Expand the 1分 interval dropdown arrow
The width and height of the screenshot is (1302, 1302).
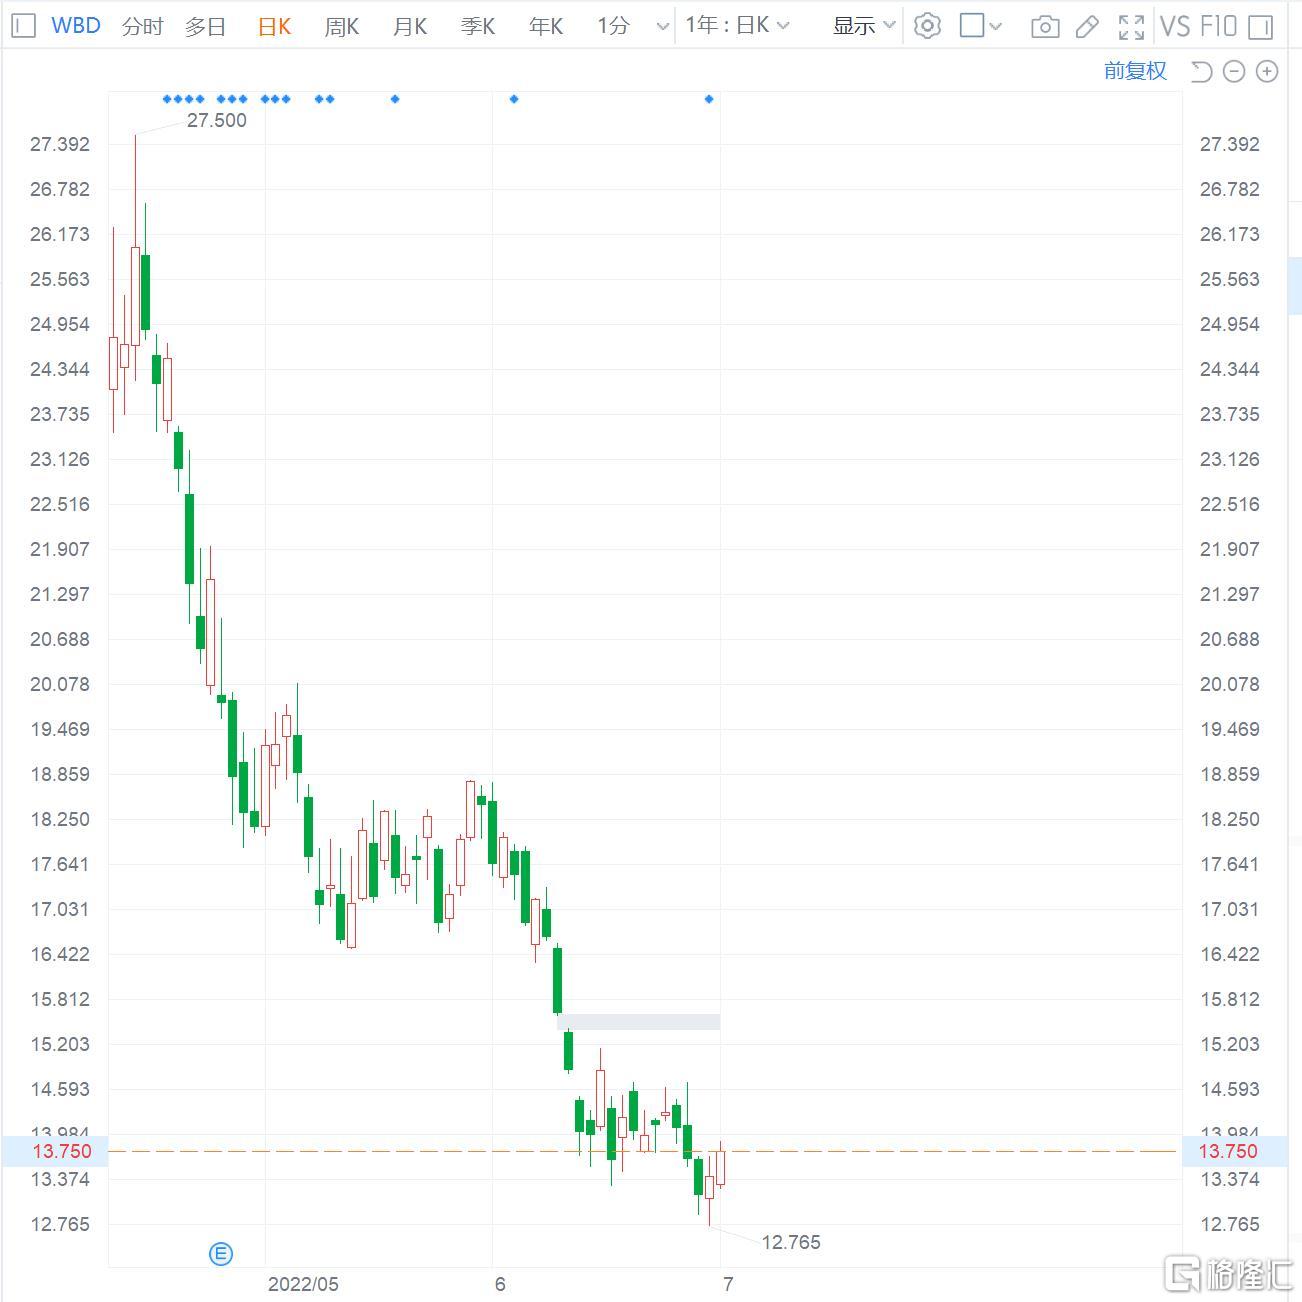tap(662, 27)
